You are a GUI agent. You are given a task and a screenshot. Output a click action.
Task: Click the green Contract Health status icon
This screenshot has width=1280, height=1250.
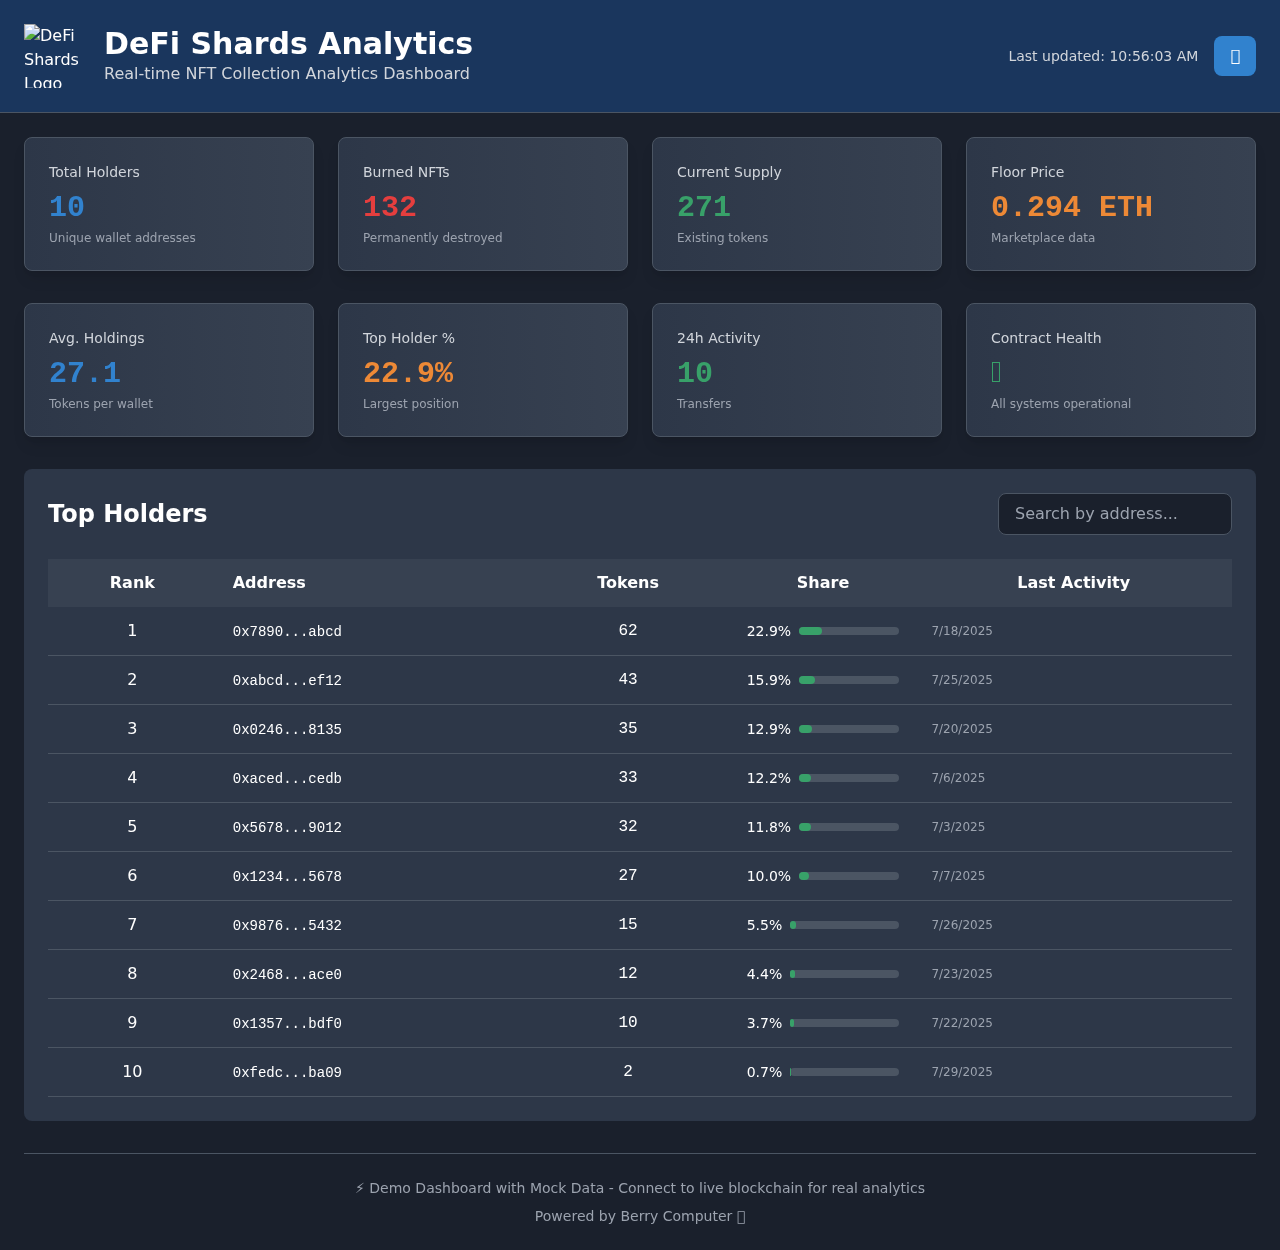pyautogui.click(x=995, y=371)
